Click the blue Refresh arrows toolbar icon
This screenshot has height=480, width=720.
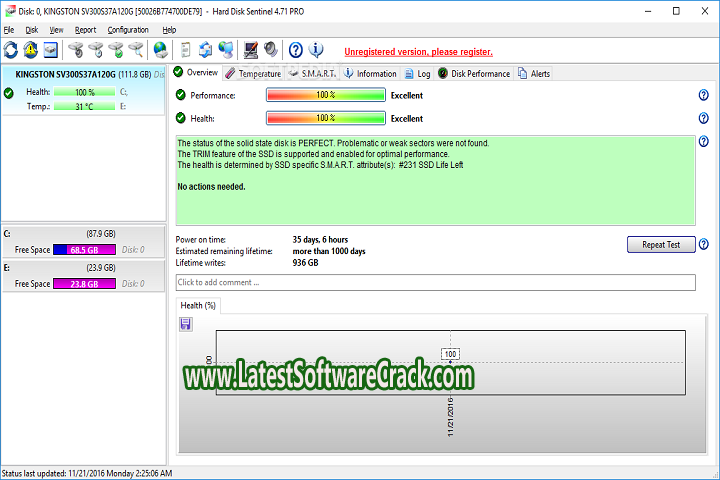pyautogui.click(x=11, y=50)
